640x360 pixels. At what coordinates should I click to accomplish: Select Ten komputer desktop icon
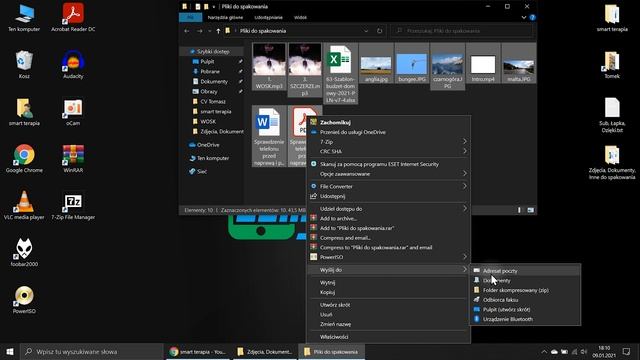pyautogui.click(x=24, y=17)
